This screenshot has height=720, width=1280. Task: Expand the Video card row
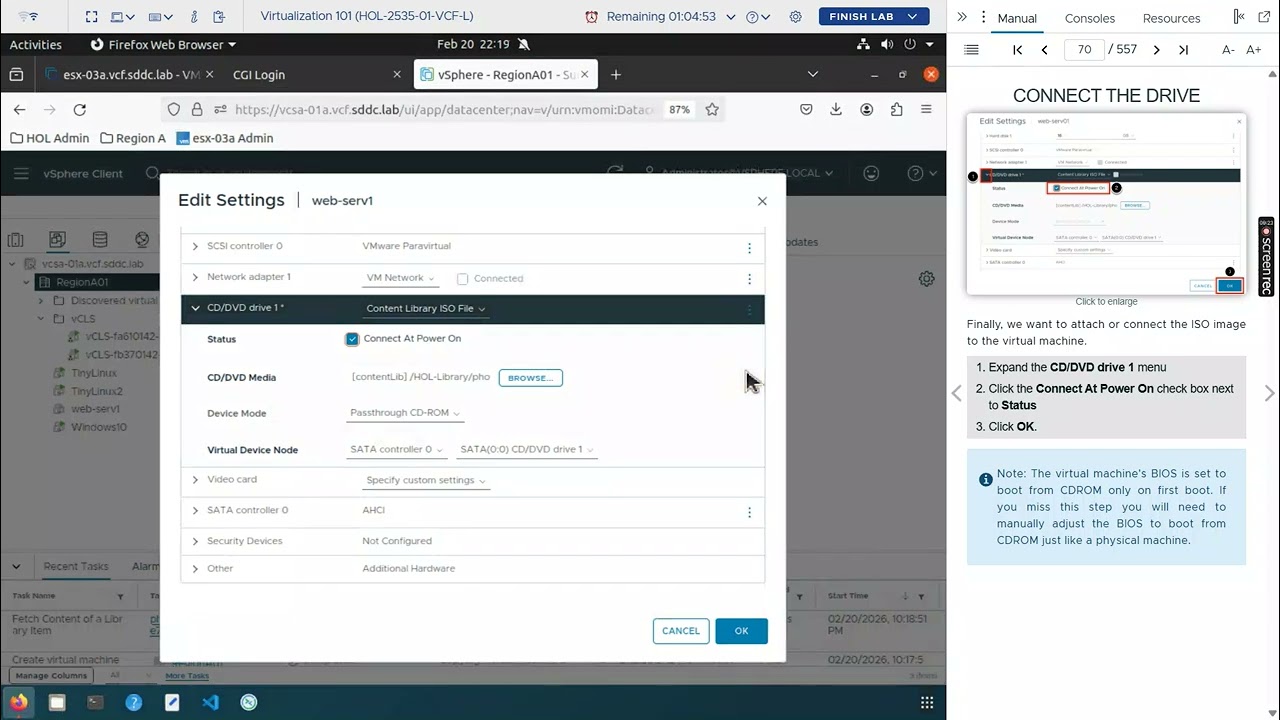[x=195, y=480]
